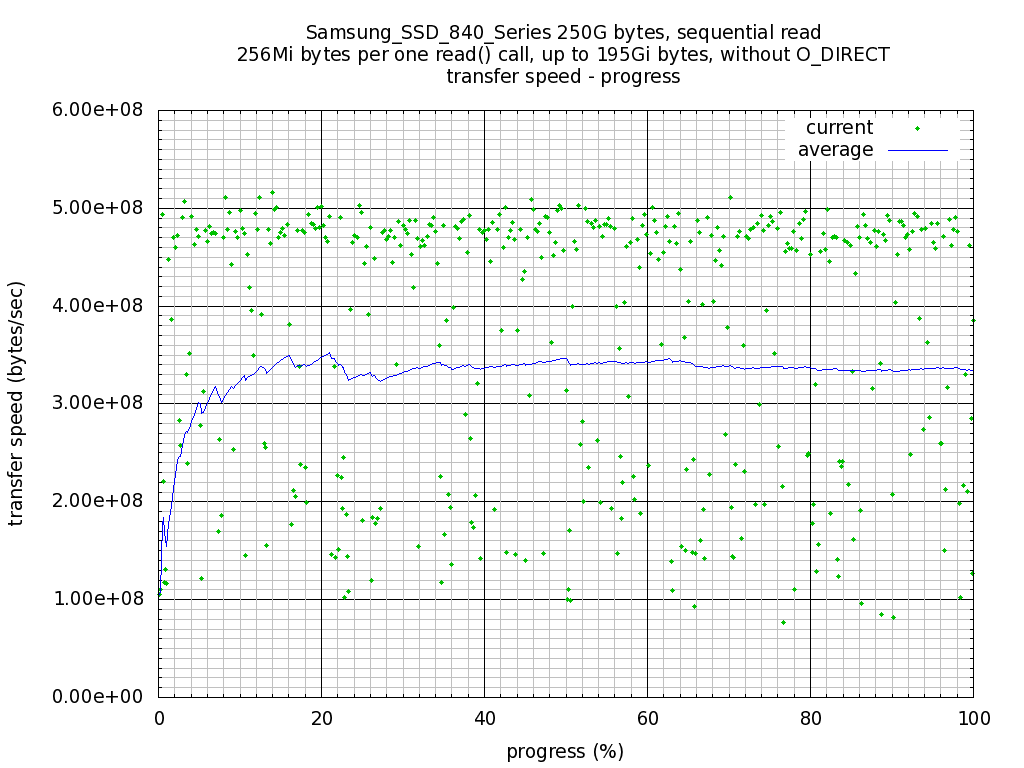
Task: Click the '20' x-axis tick label
Action: tap(321, 719)
